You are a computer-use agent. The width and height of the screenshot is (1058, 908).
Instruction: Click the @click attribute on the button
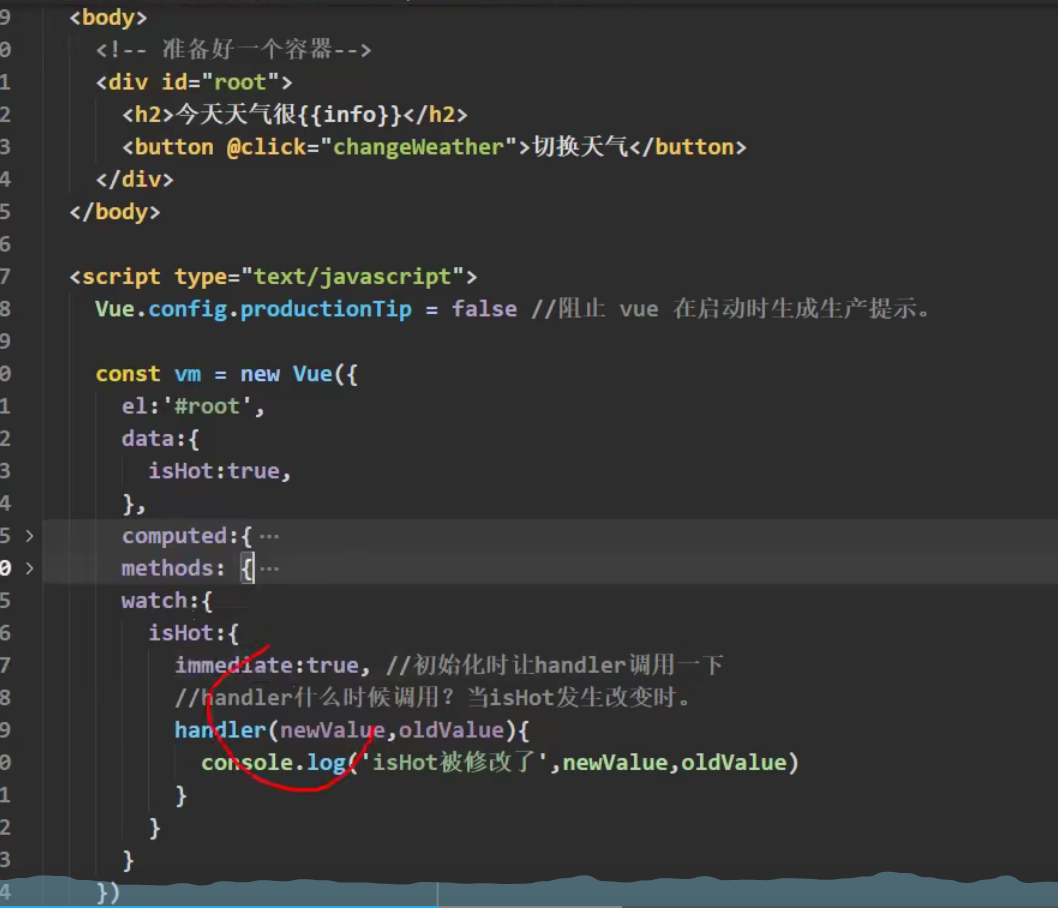coord(267,147)
